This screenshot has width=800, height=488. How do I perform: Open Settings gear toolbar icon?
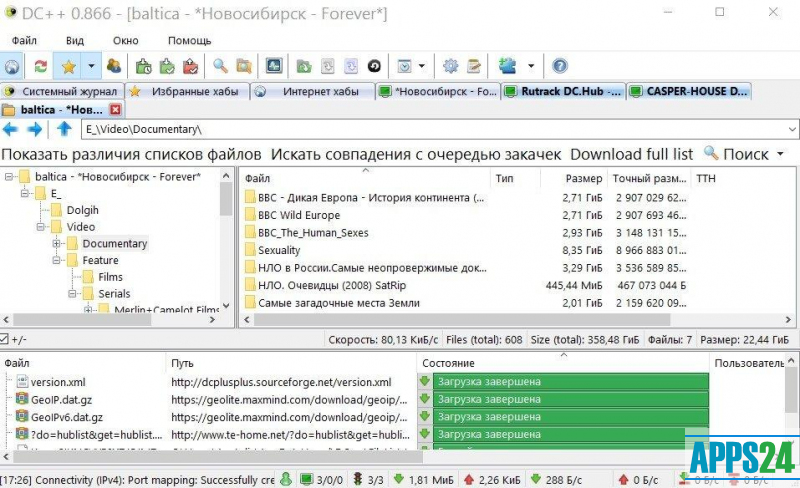point(450,66)
